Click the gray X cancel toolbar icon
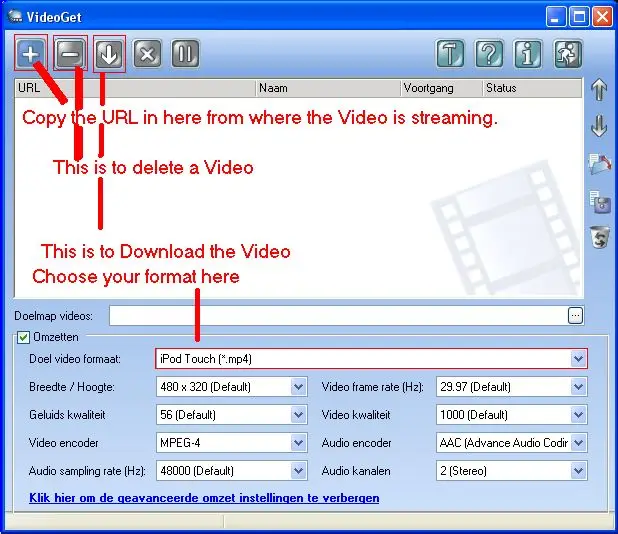This screenshot has width=618, height=534. click(147, 53)
